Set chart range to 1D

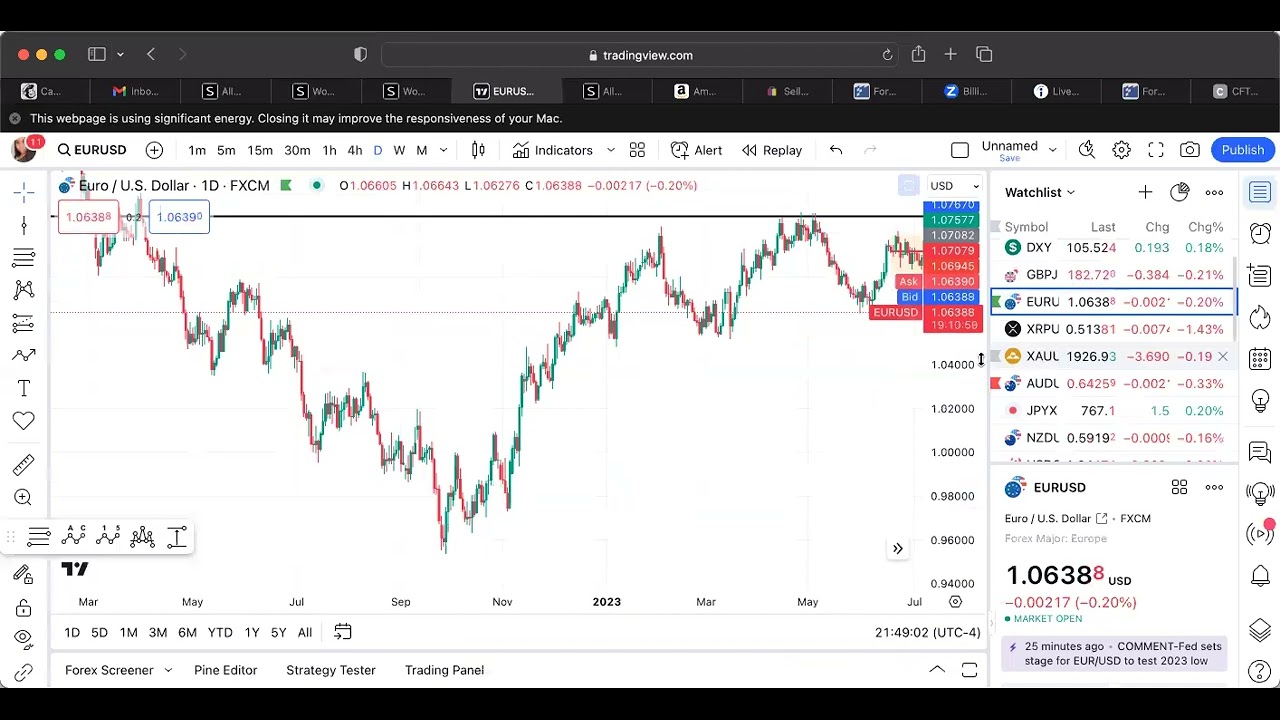(x=72, y=632)
